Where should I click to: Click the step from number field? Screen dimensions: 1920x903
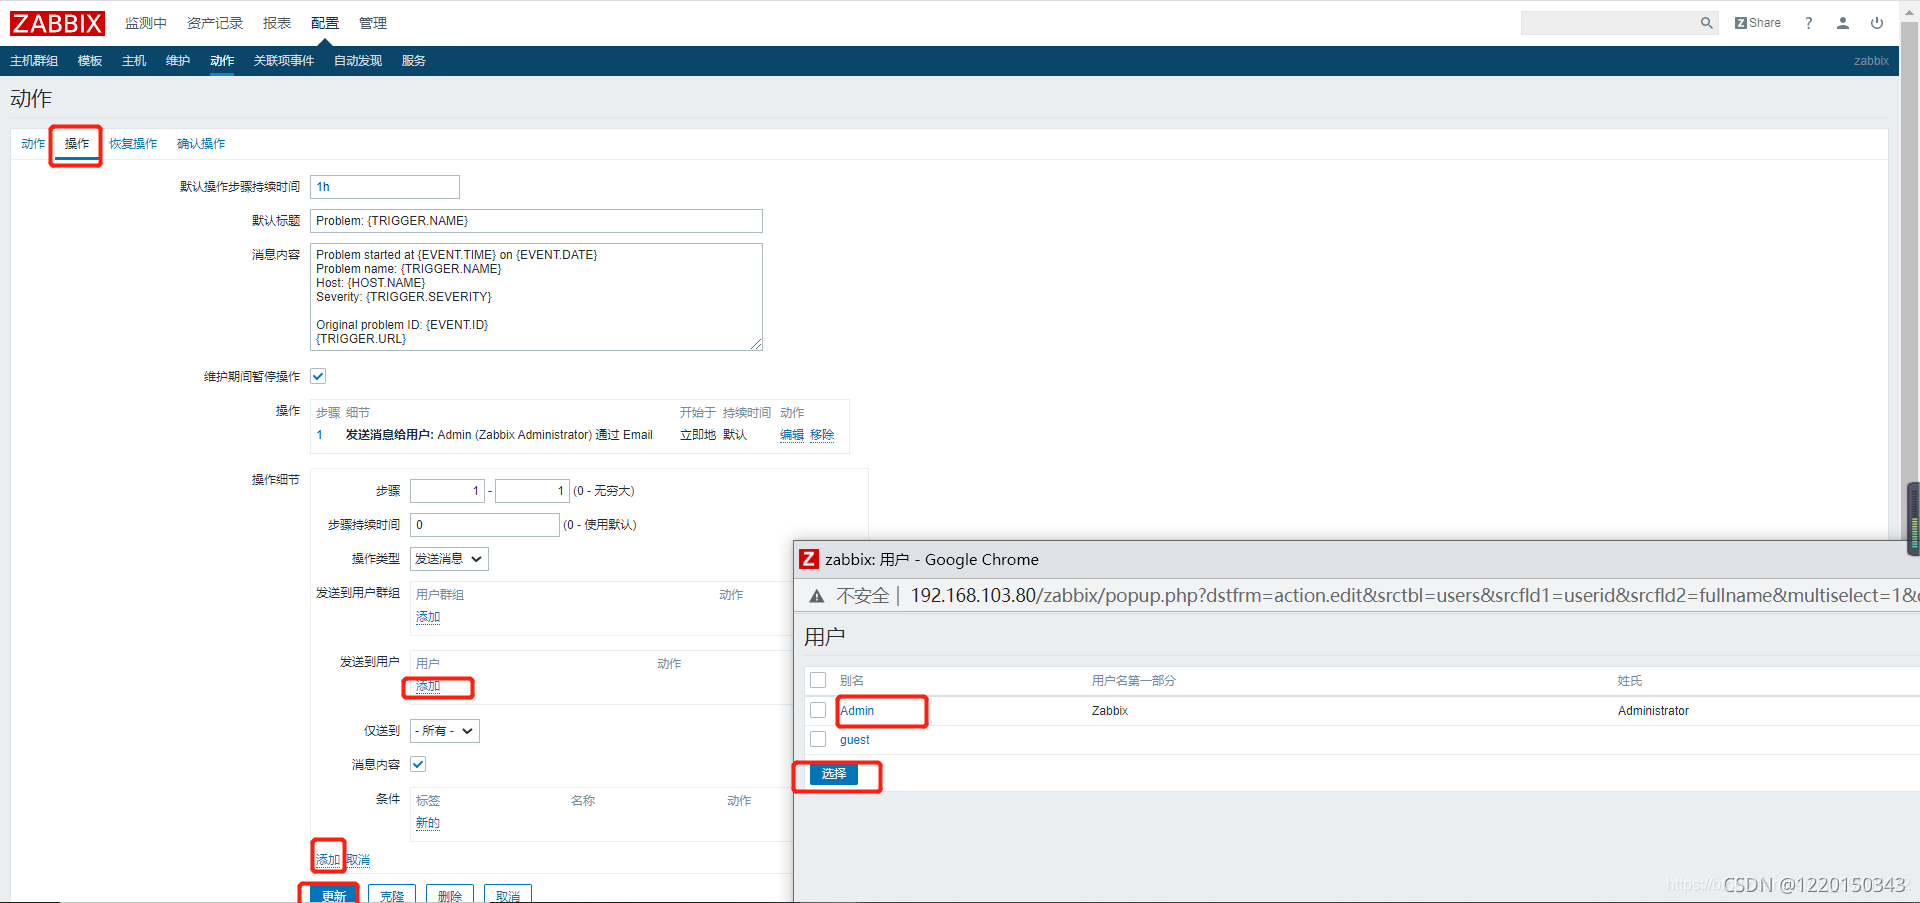(x=447, y=491)
